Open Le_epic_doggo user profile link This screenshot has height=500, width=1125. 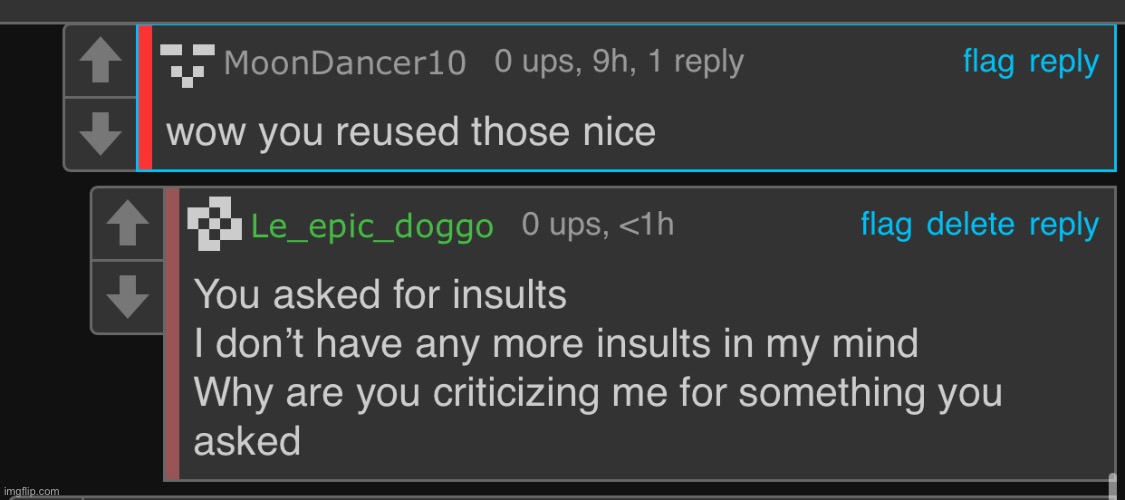pos(372,227)
